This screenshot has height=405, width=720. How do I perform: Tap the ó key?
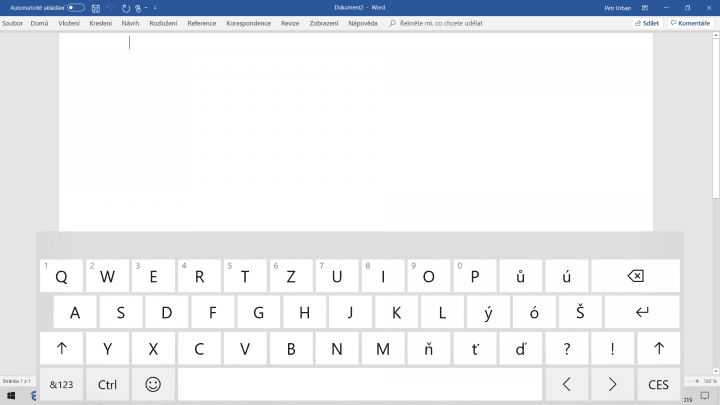[534, 312]
